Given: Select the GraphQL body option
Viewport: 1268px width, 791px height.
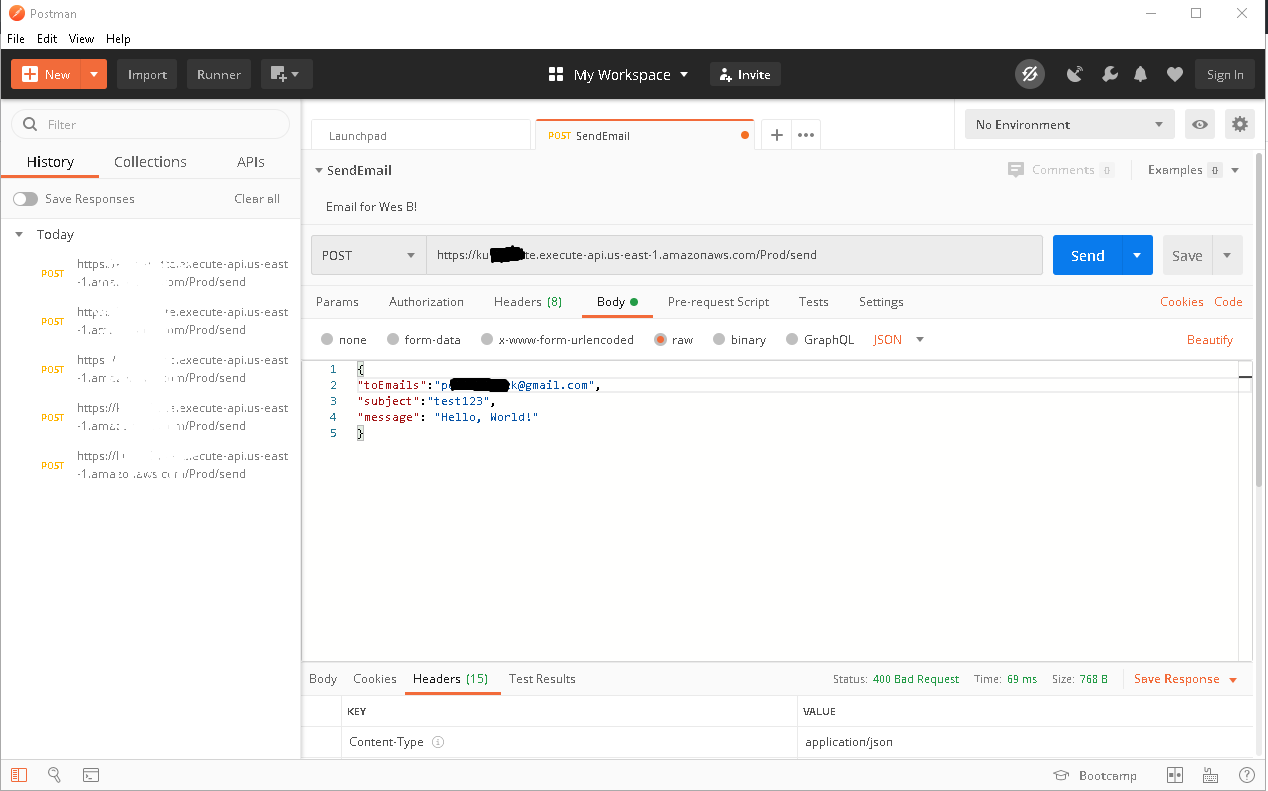Looking at the screenshot, I should 792,340.
